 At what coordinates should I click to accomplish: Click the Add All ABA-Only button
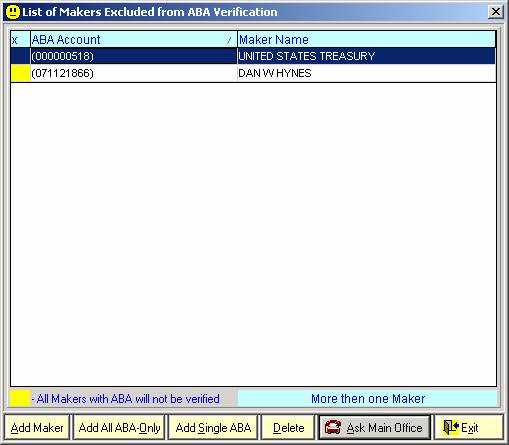[119, 427]
